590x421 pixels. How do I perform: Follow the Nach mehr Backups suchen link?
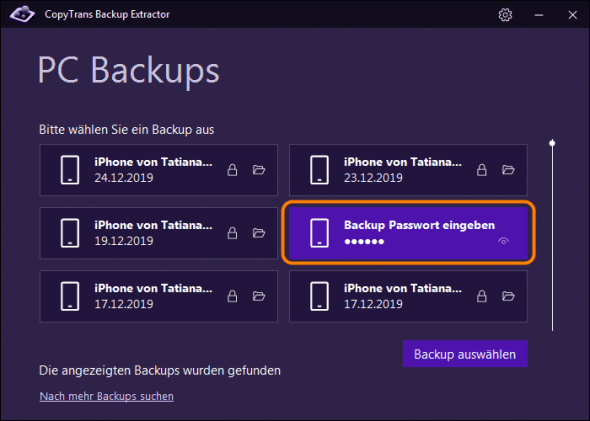[x=106, y=396]
